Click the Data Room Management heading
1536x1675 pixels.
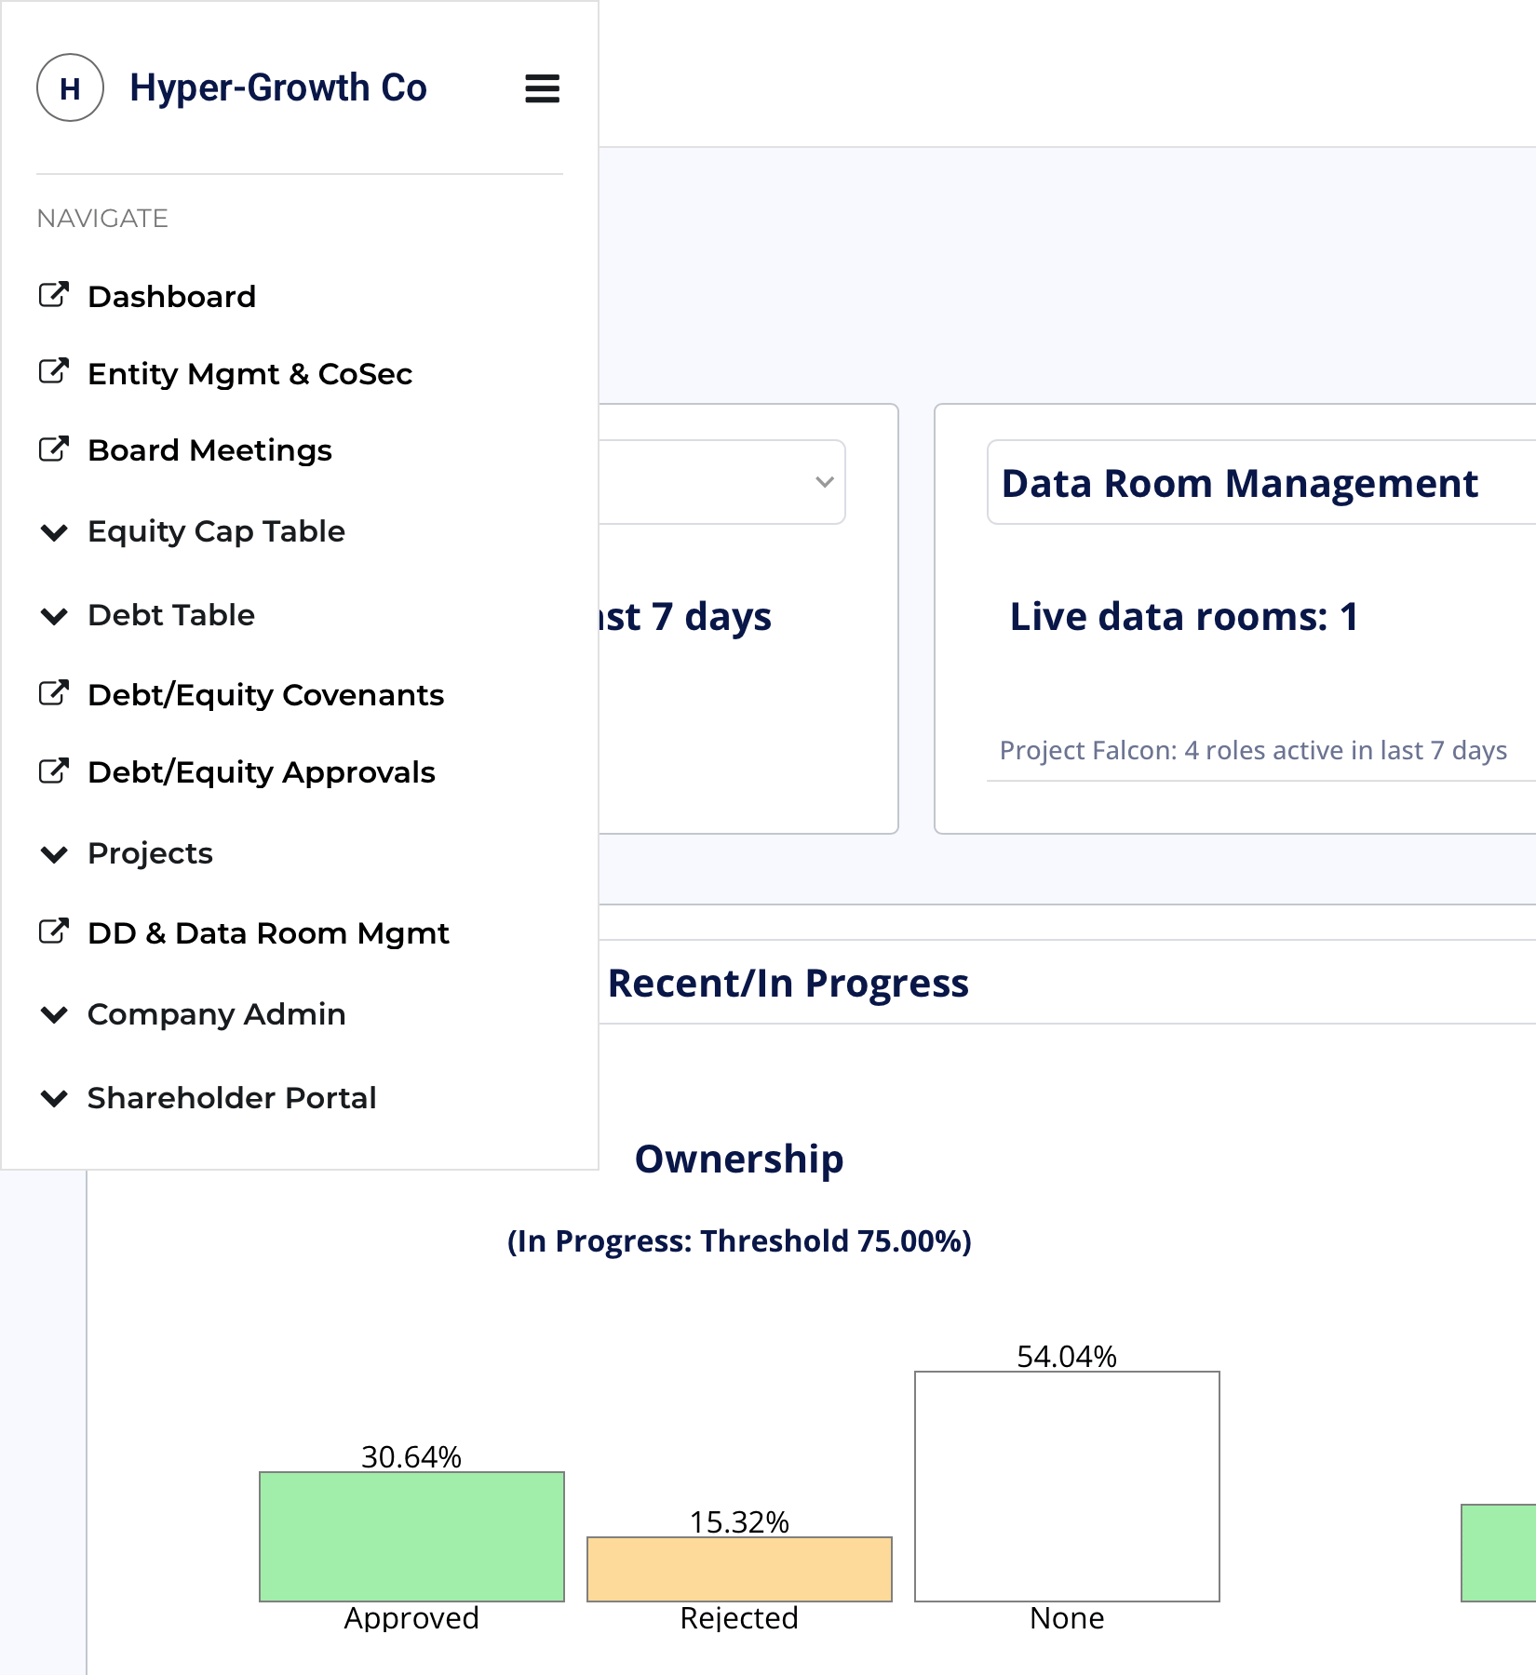click(x=1239, y=484)
